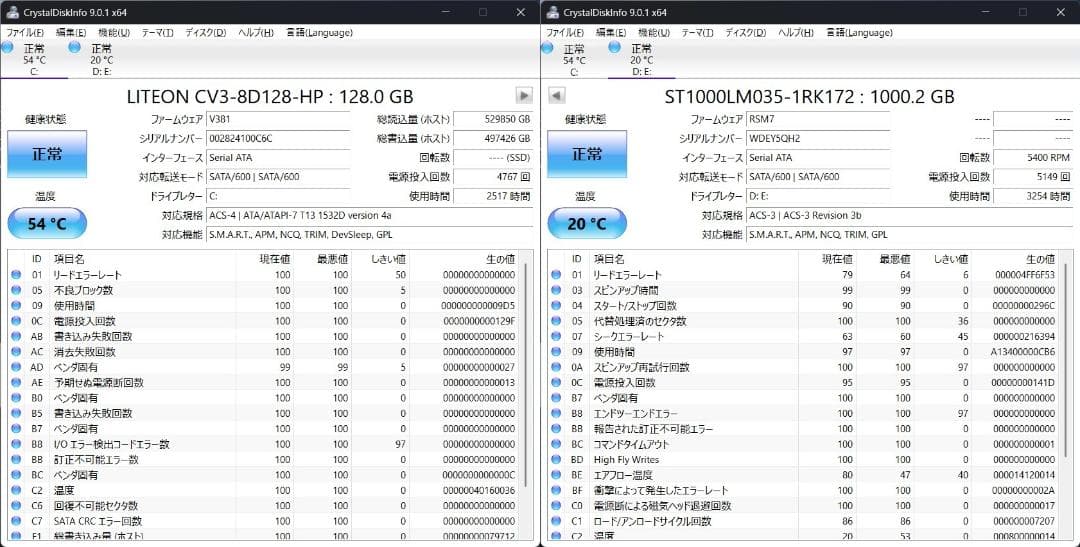Viewport: 1080px width, 547px height.
Task: Click the 20 °C temperature button
Action: 587,223
